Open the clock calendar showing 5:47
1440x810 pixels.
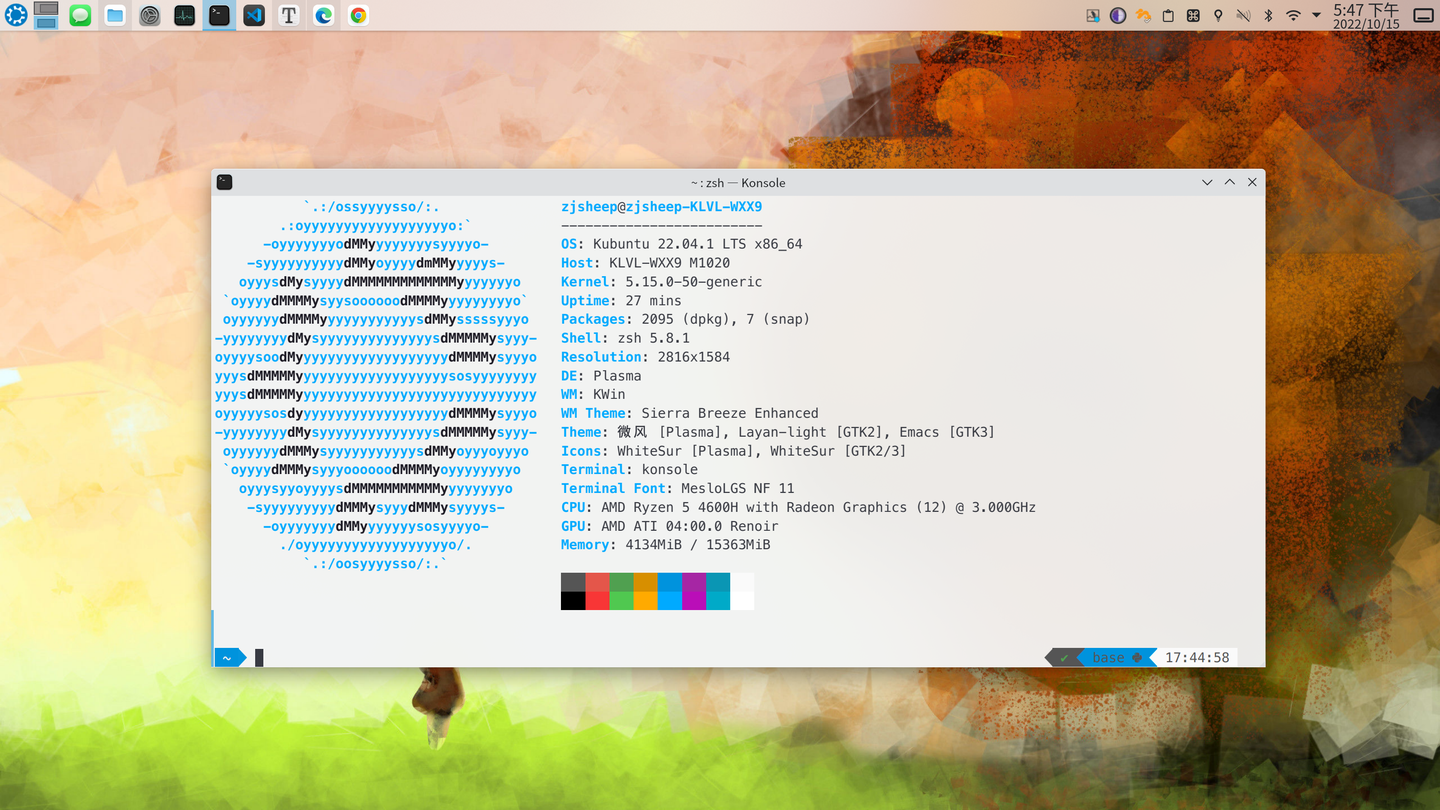1366,16
